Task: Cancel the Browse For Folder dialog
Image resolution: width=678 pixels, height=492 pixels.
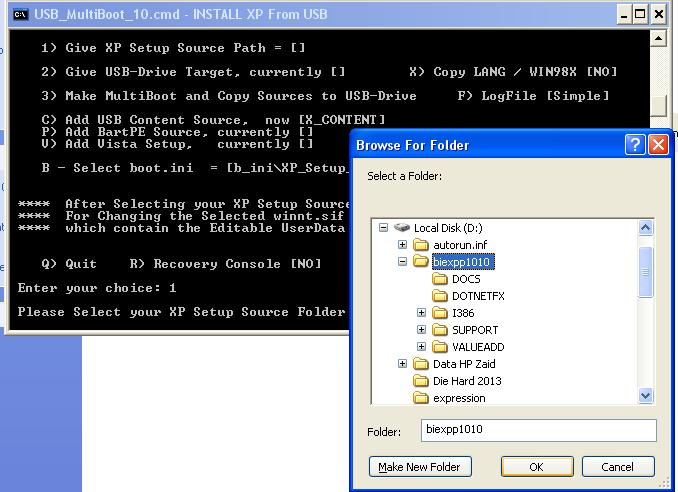Action: pyautogui.click(x=618, y=467)
